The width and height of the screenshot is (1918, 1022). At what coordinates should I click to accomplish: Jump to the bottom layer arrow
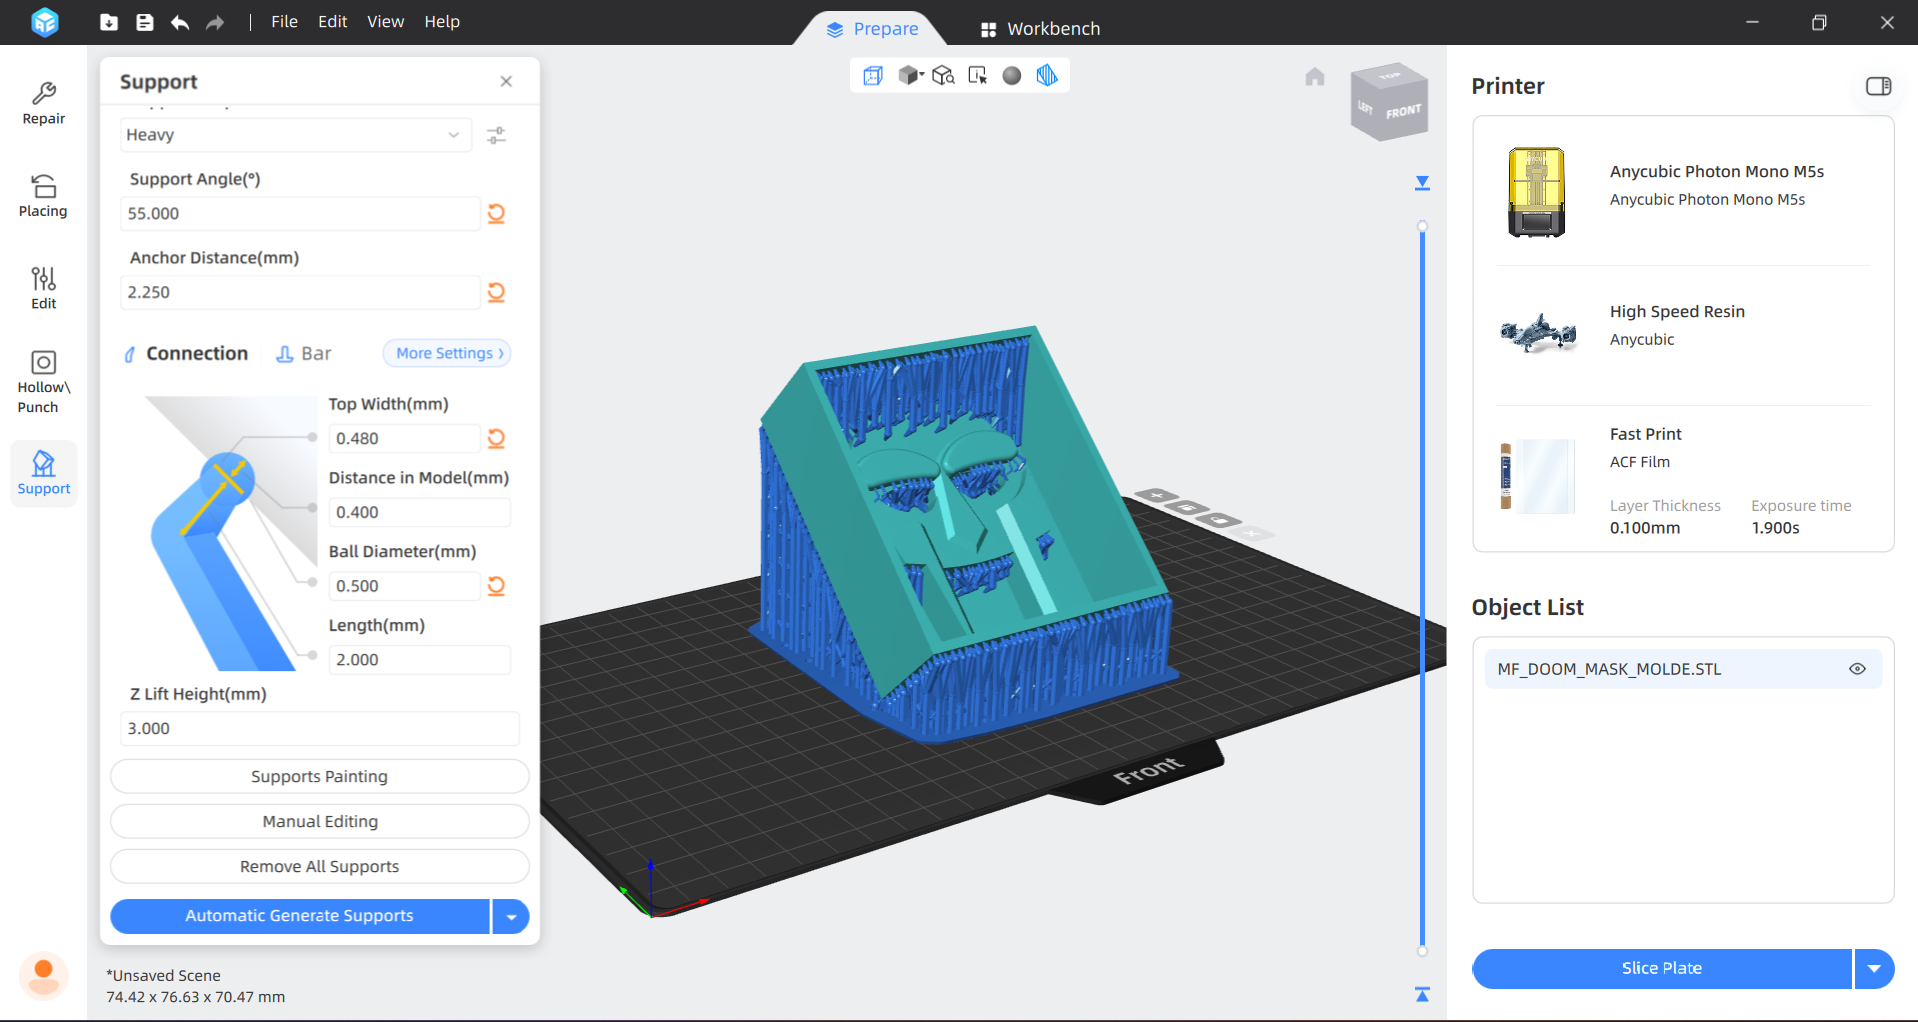point(1422,994)
